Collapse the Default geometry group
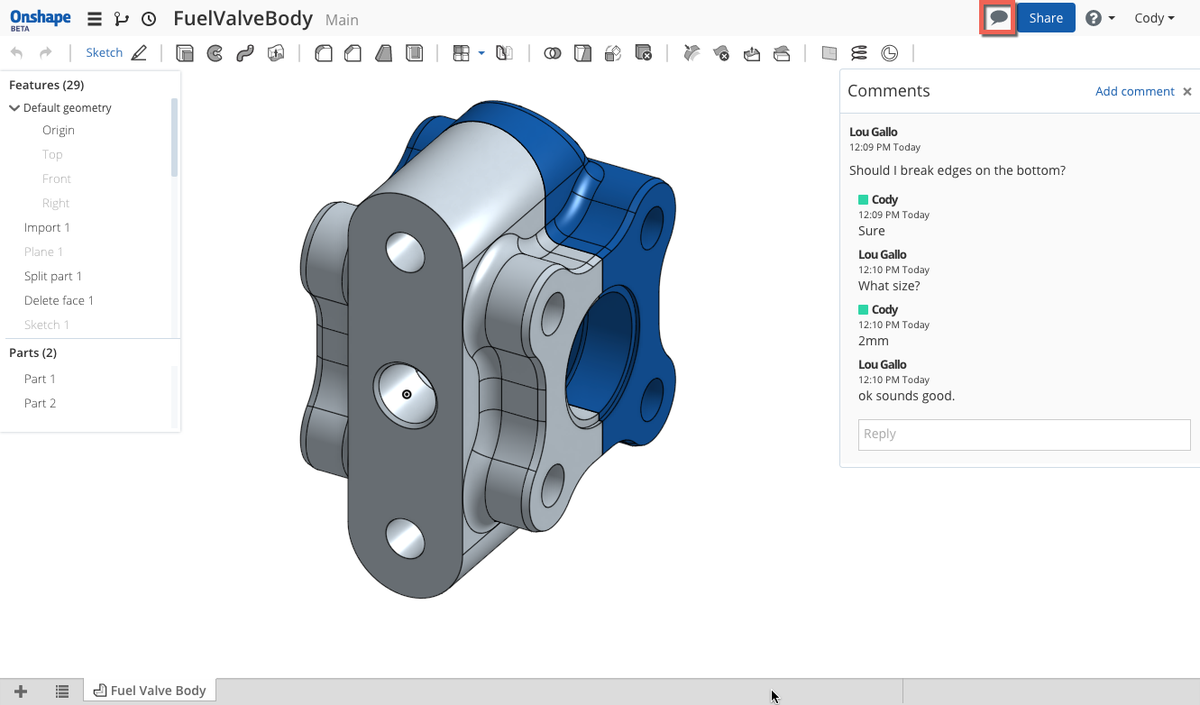 tap(12, 107)
